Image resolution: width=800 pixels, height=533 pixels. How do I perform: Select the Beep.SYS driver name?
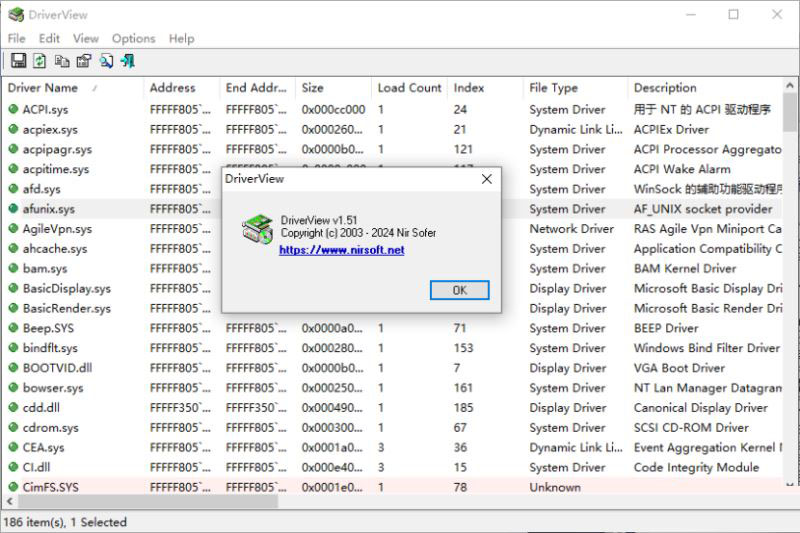pyautogui.click(x=48, y=328)
